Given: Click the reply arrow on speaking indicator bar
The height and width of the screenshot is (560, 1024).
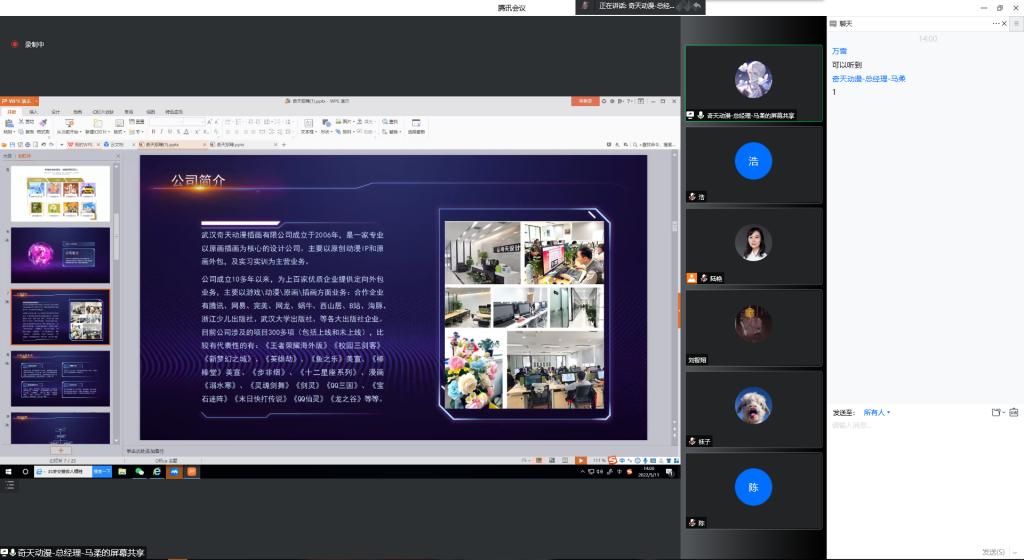Looking at the screenshot, I should coord(697,6).
